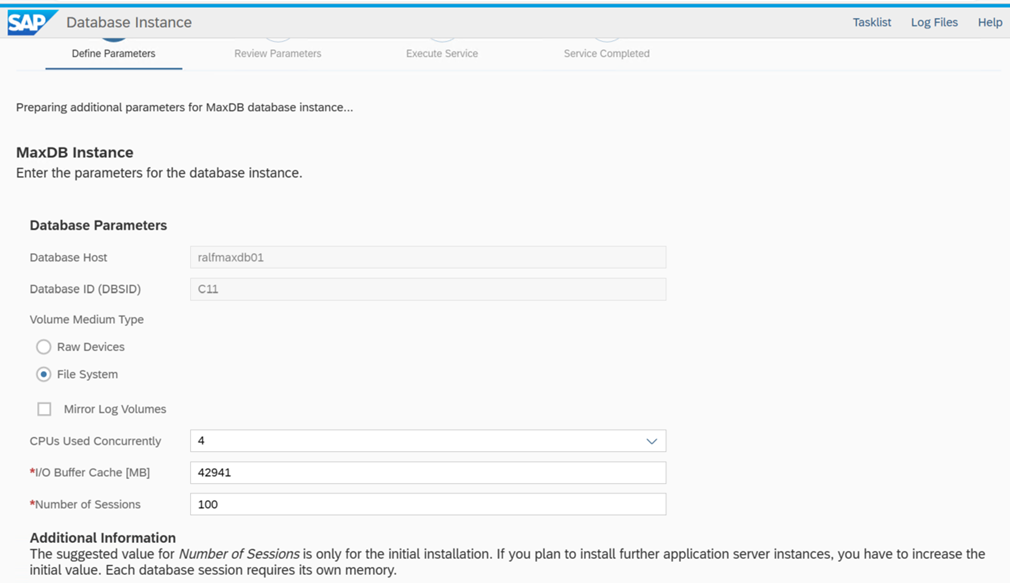The height and width of the screenshot is (583, 1010).
Task: Click the MaxDB Instance heading
Action: [75, 153]
